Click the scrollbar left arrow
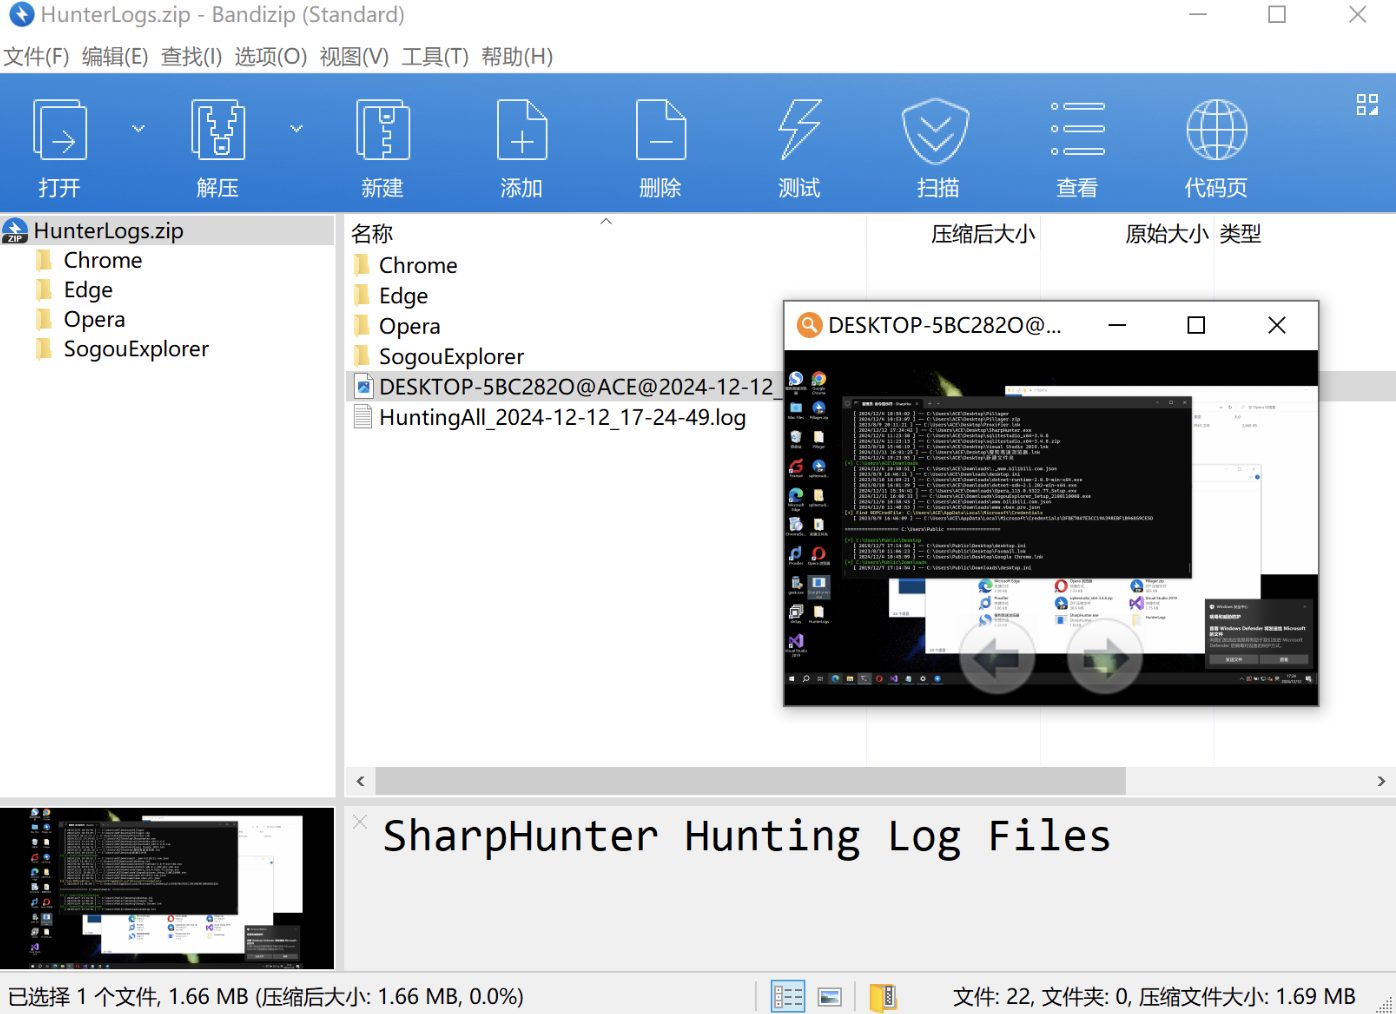1396x1014 pixels. pyautogui.click(x=360, y=781)
